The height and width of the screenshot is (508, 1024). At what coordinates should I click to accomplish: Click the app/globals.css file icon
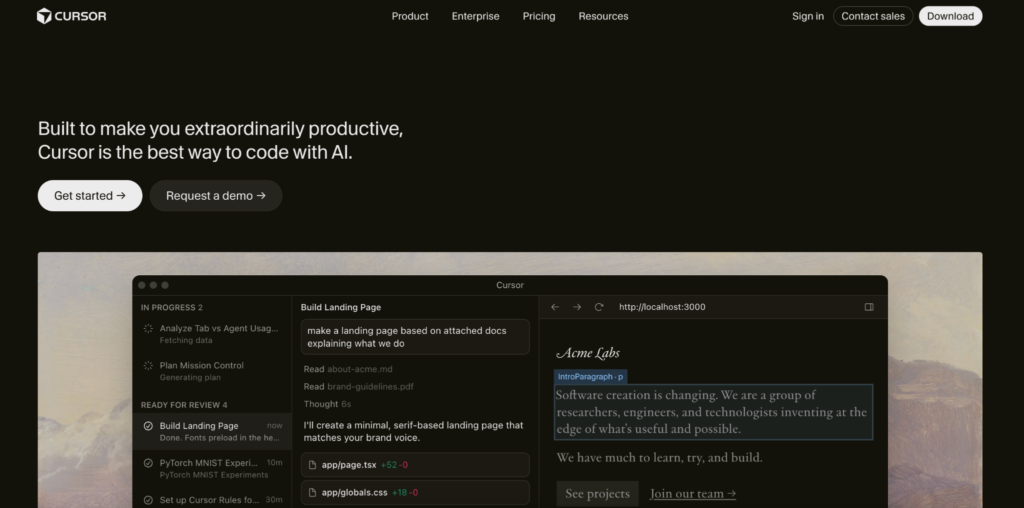[313, 492]
